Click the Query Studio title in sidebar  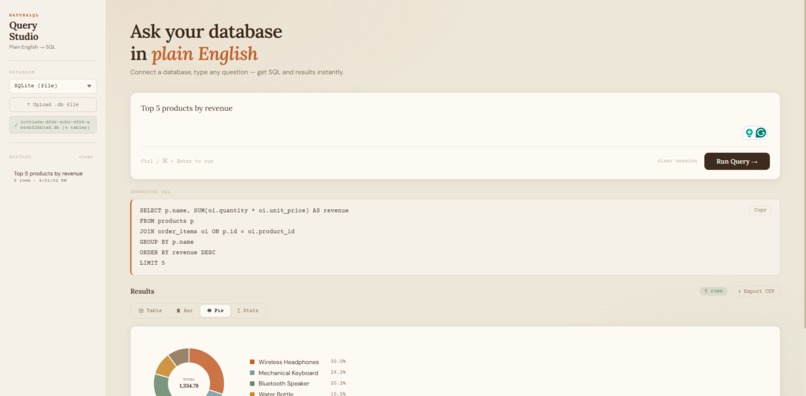click(24, 31)
